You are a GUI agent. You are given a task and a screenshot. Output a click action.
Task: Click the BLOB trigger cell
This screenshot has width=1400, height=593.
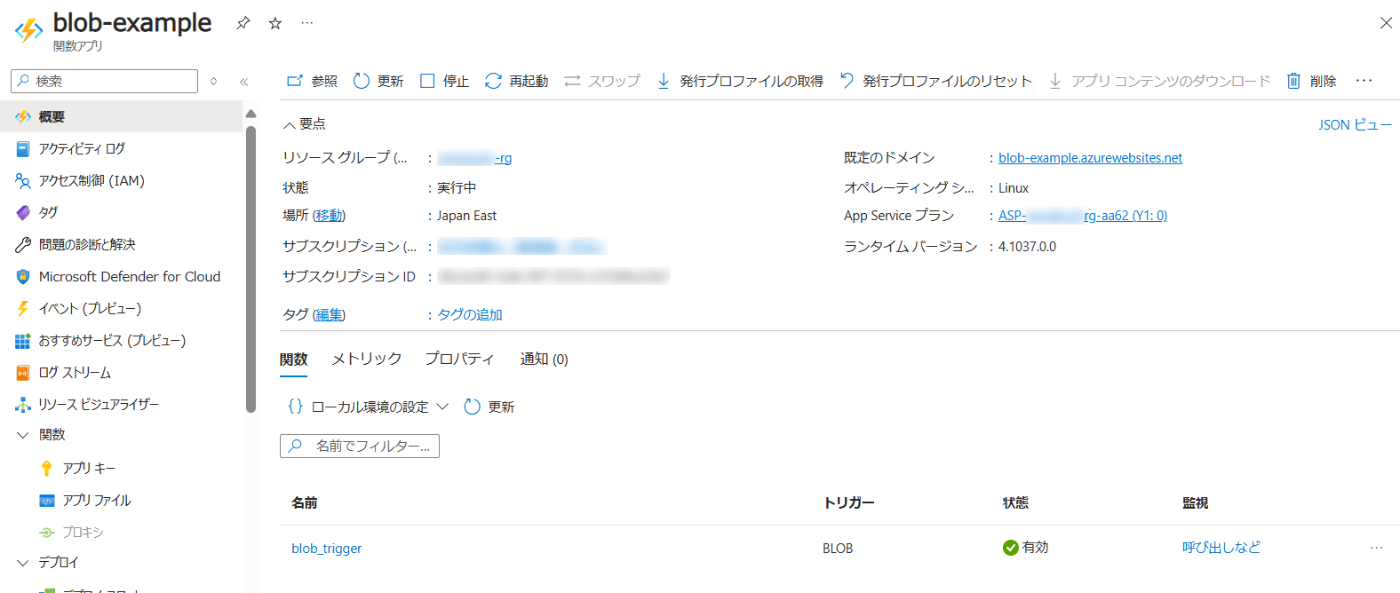pos(838,548)
